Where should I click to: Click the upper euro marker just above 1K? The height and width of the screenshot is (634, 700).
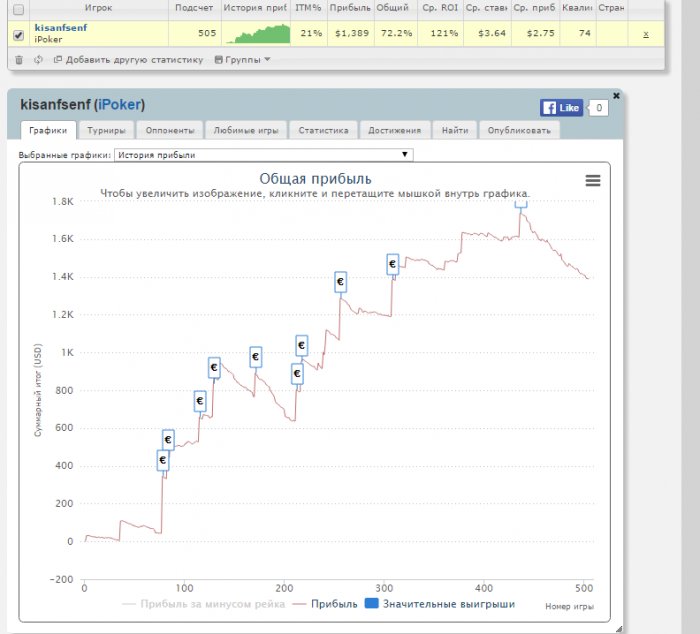[x=302, y=345]
